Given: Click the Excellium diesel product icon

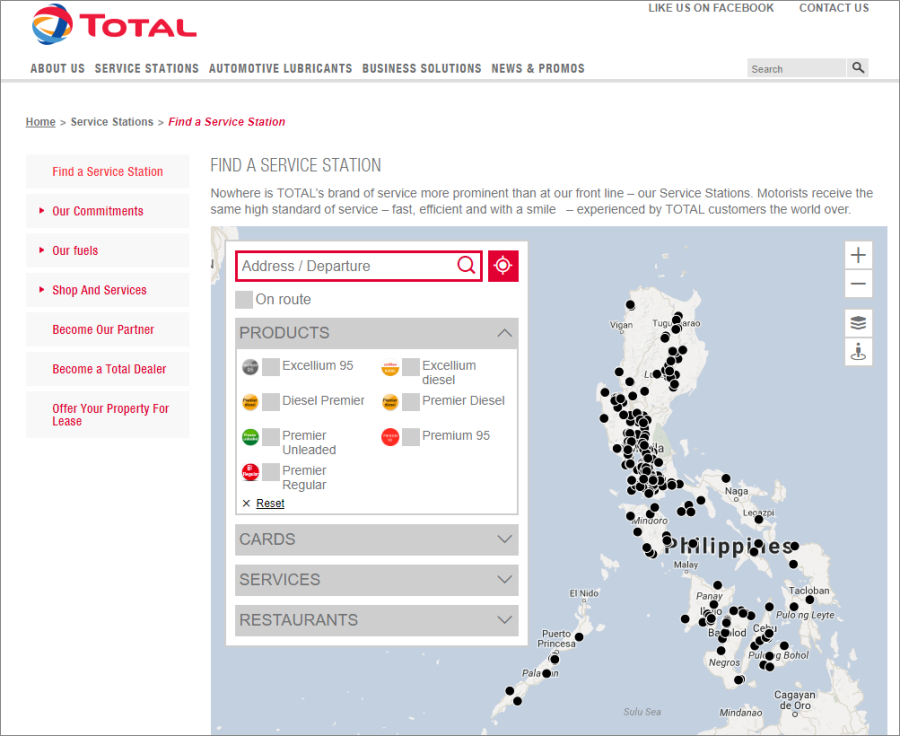Looking at the screenshot, I should pyautogui.click(x=390, y=367).
